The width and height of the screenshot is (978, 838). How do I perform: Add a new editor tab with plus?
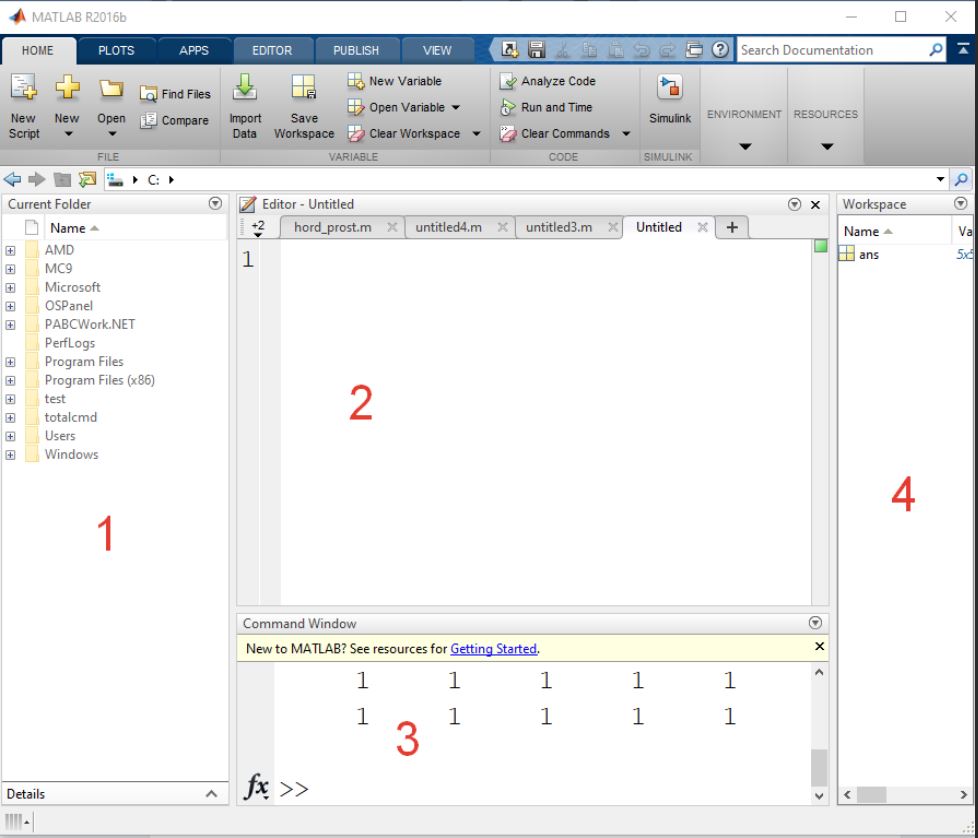(x=732, y=228)
